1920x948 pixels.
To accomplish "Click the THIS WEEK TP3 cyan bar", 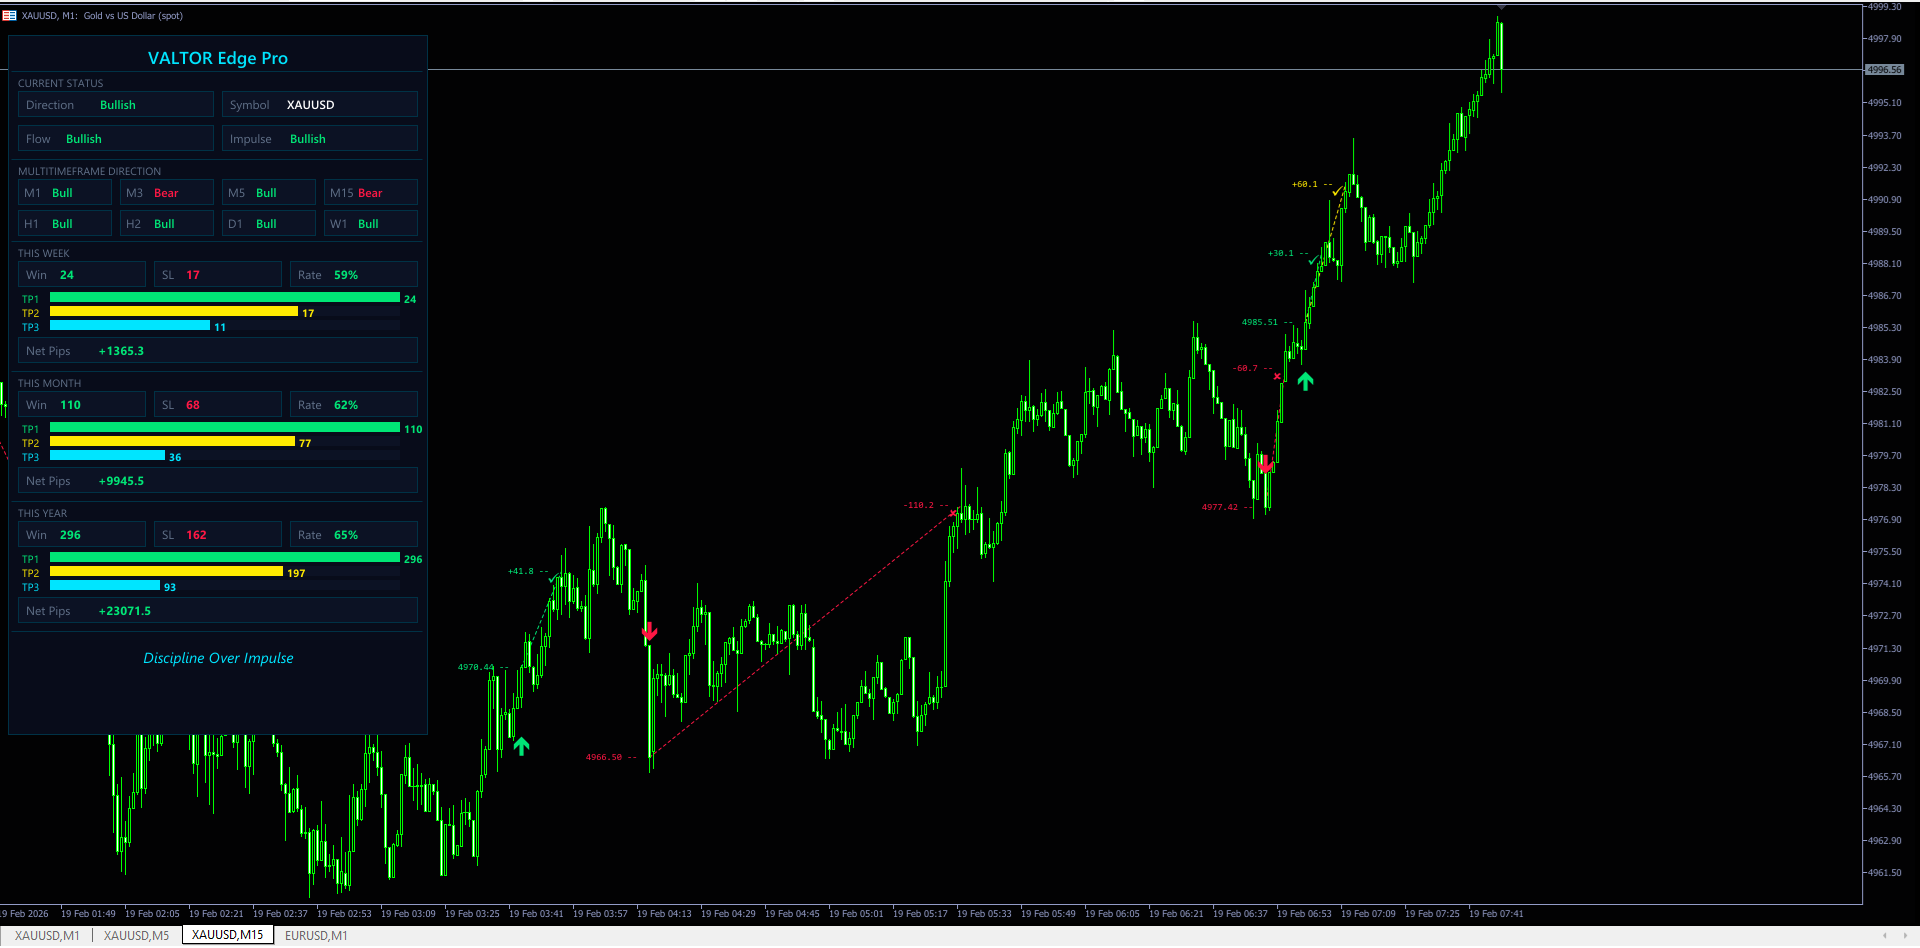I will [130, 326].
